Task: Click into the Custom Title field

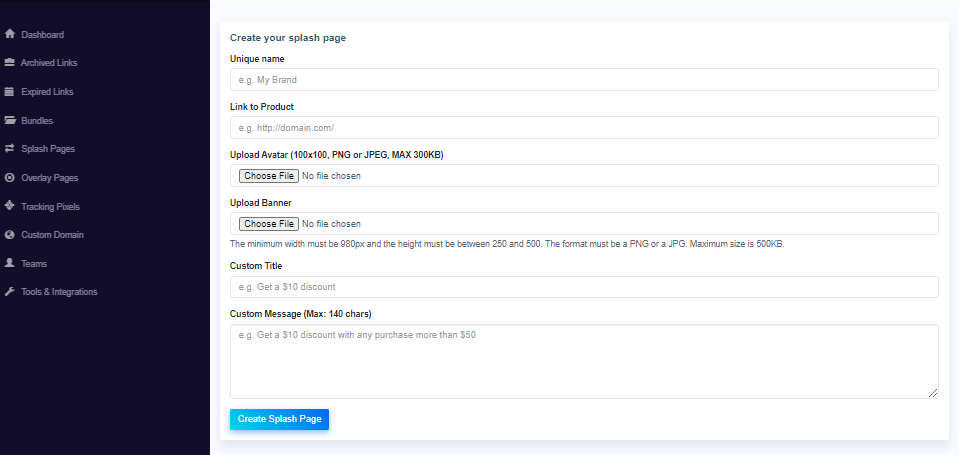Action: [584, 288]
